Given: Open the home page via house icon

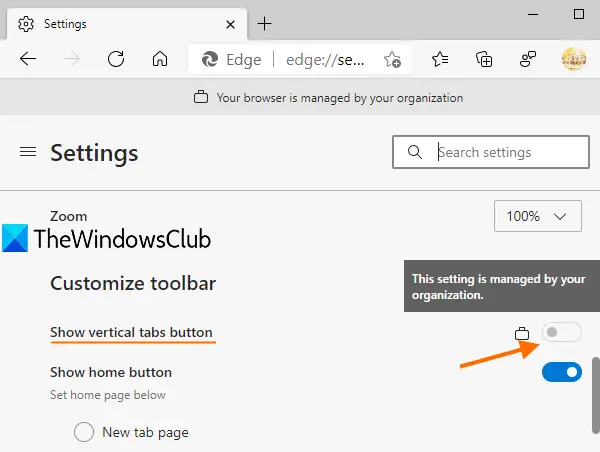Looking at the screenshot, I should click(x=160, y=59).
